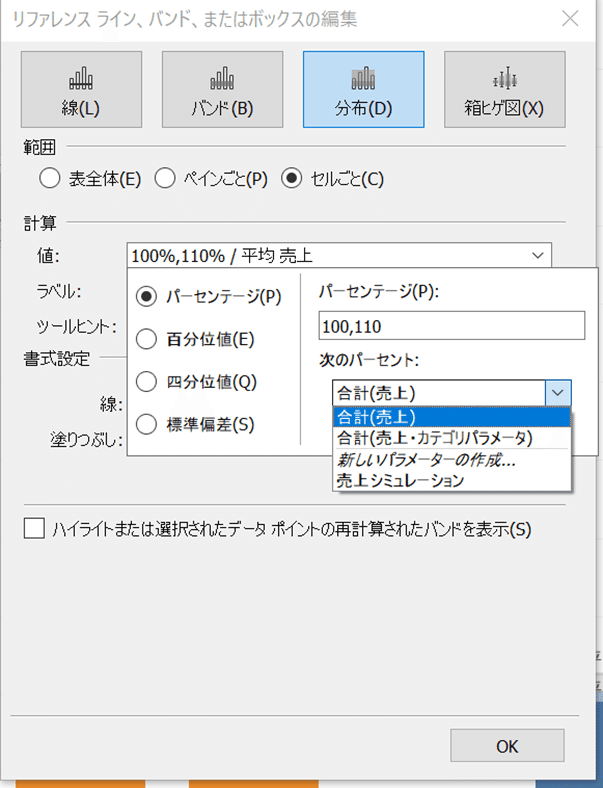Screen dimensions: 603x788
Task: Choose 合計(売上) highlighted in dropdown list
Action: [x=452, y=417]
